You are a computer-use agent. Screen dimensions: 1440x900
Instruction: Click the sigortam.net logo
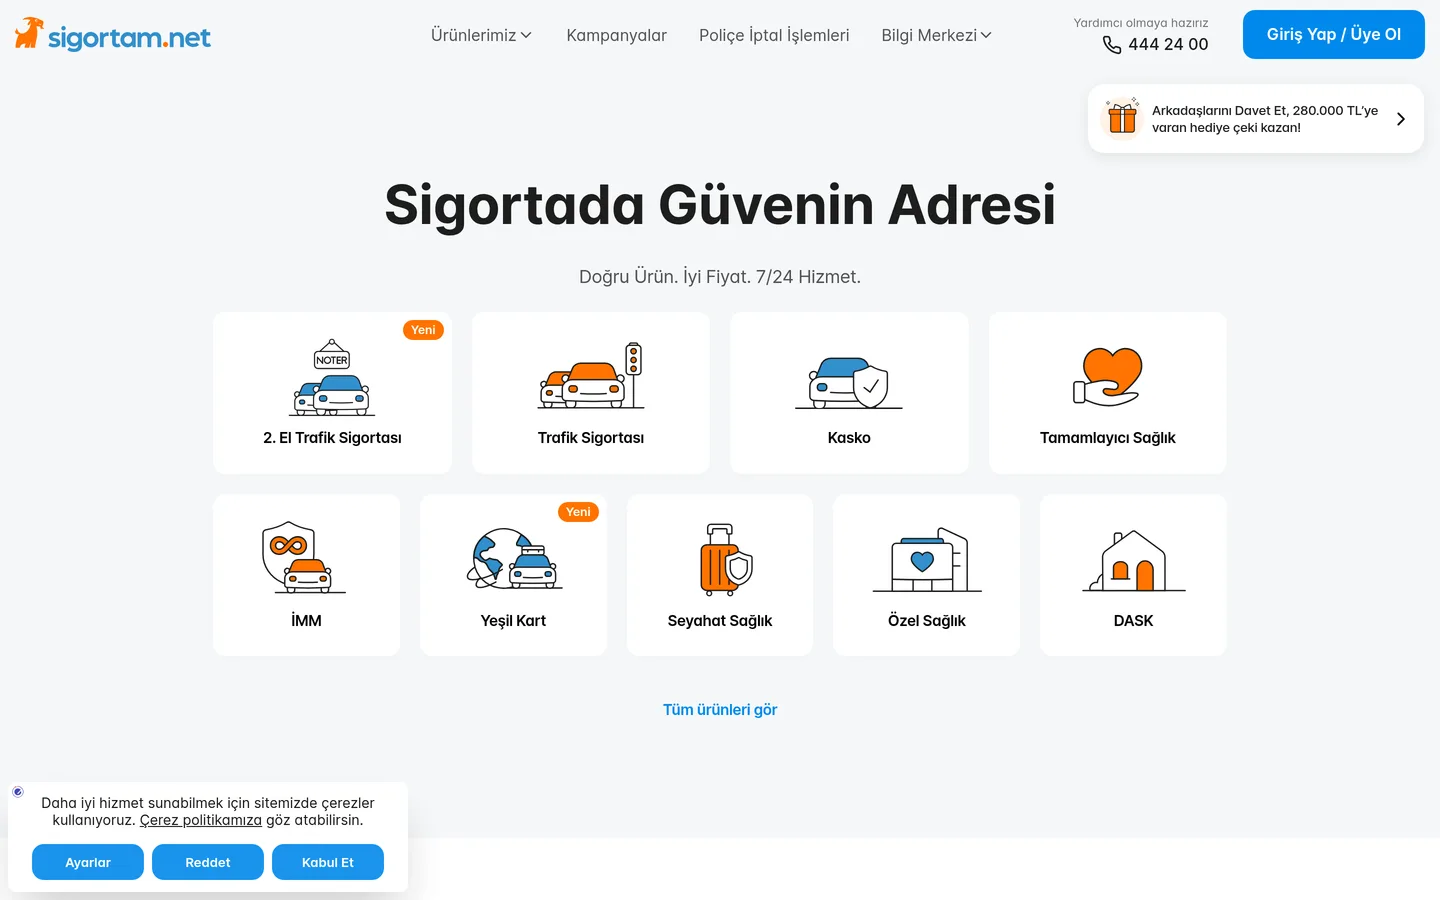coord(113,35)
